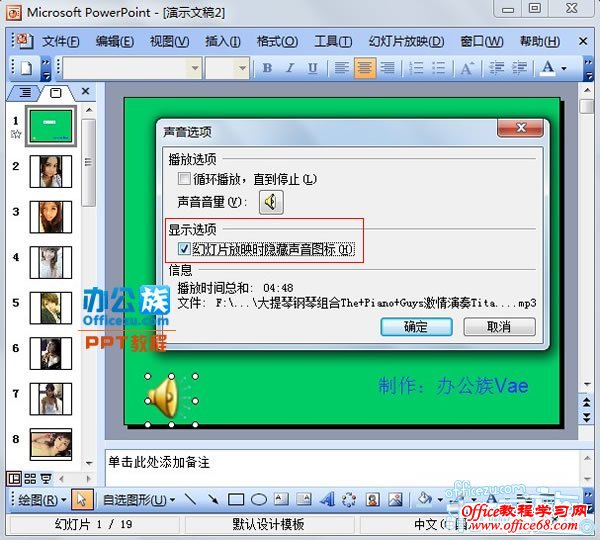Center align the text
Screen dimensions: 600x540
pos(364,68)
